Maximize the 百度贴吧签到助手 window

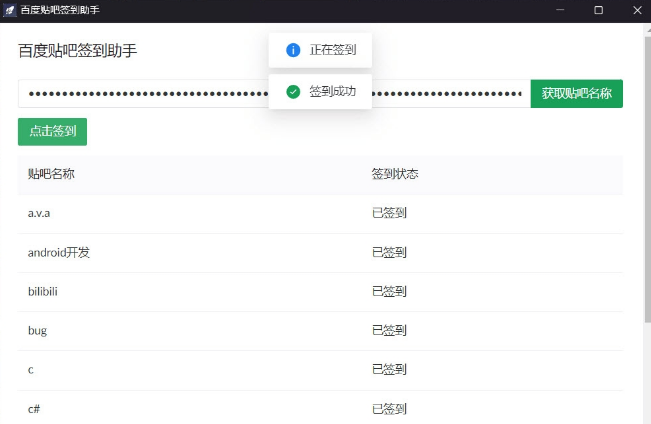(x=598, y=10)
